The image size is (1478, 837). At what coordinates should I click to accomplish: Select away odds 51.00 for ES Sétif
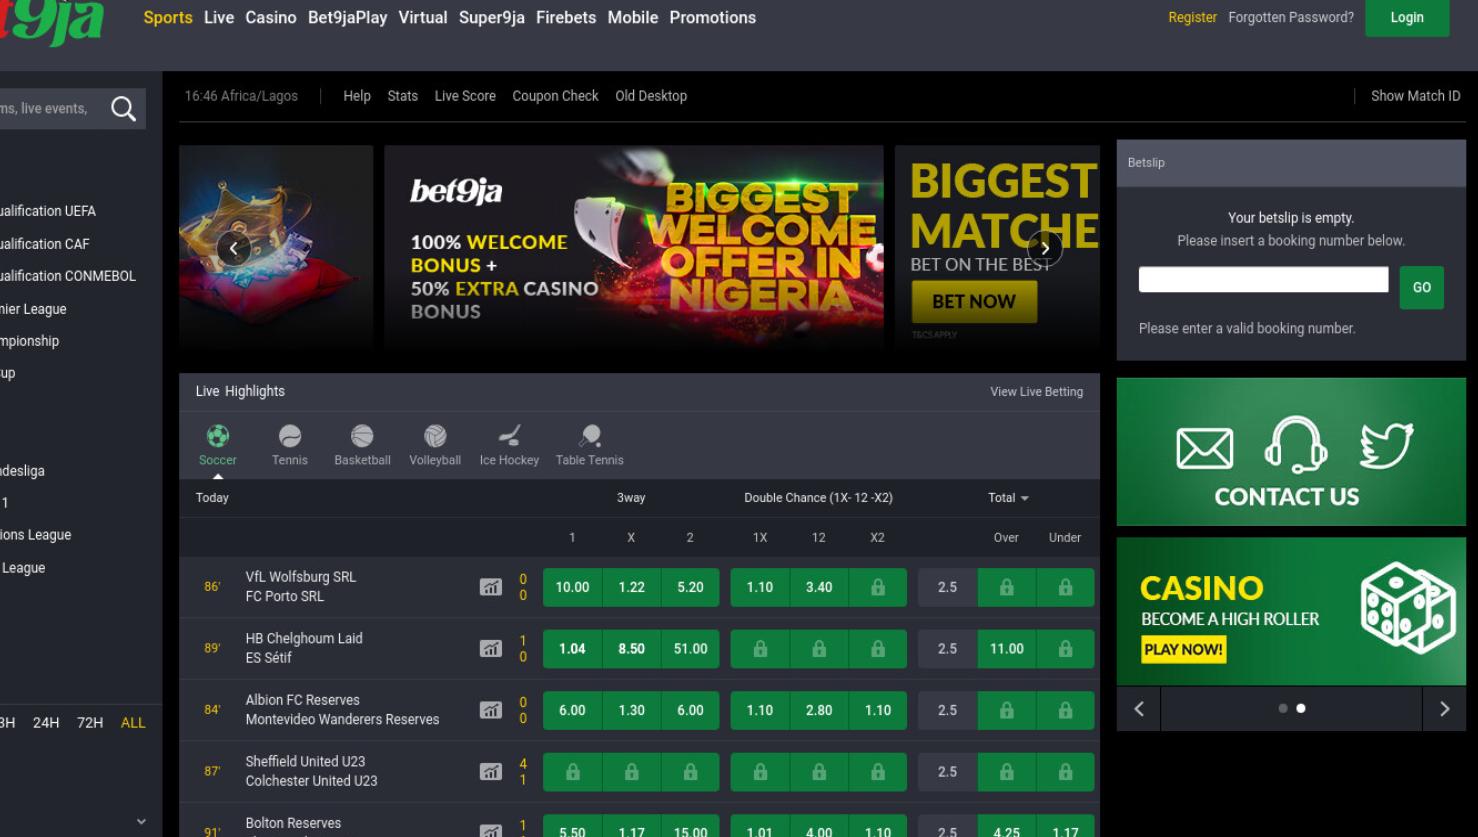point(690,649)
